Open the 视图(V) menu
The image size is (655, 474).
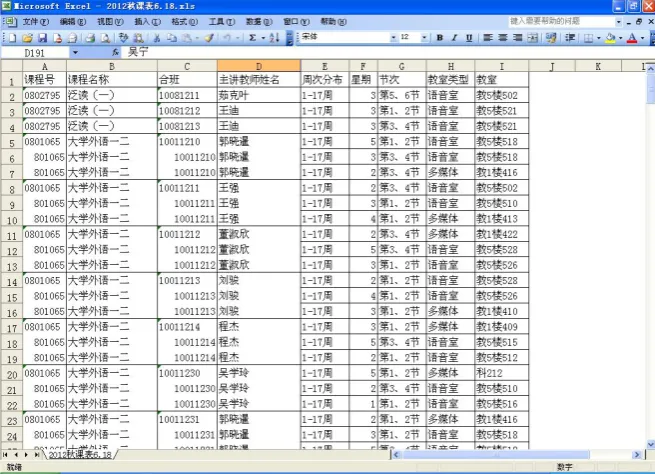click(x=110, y=22)
